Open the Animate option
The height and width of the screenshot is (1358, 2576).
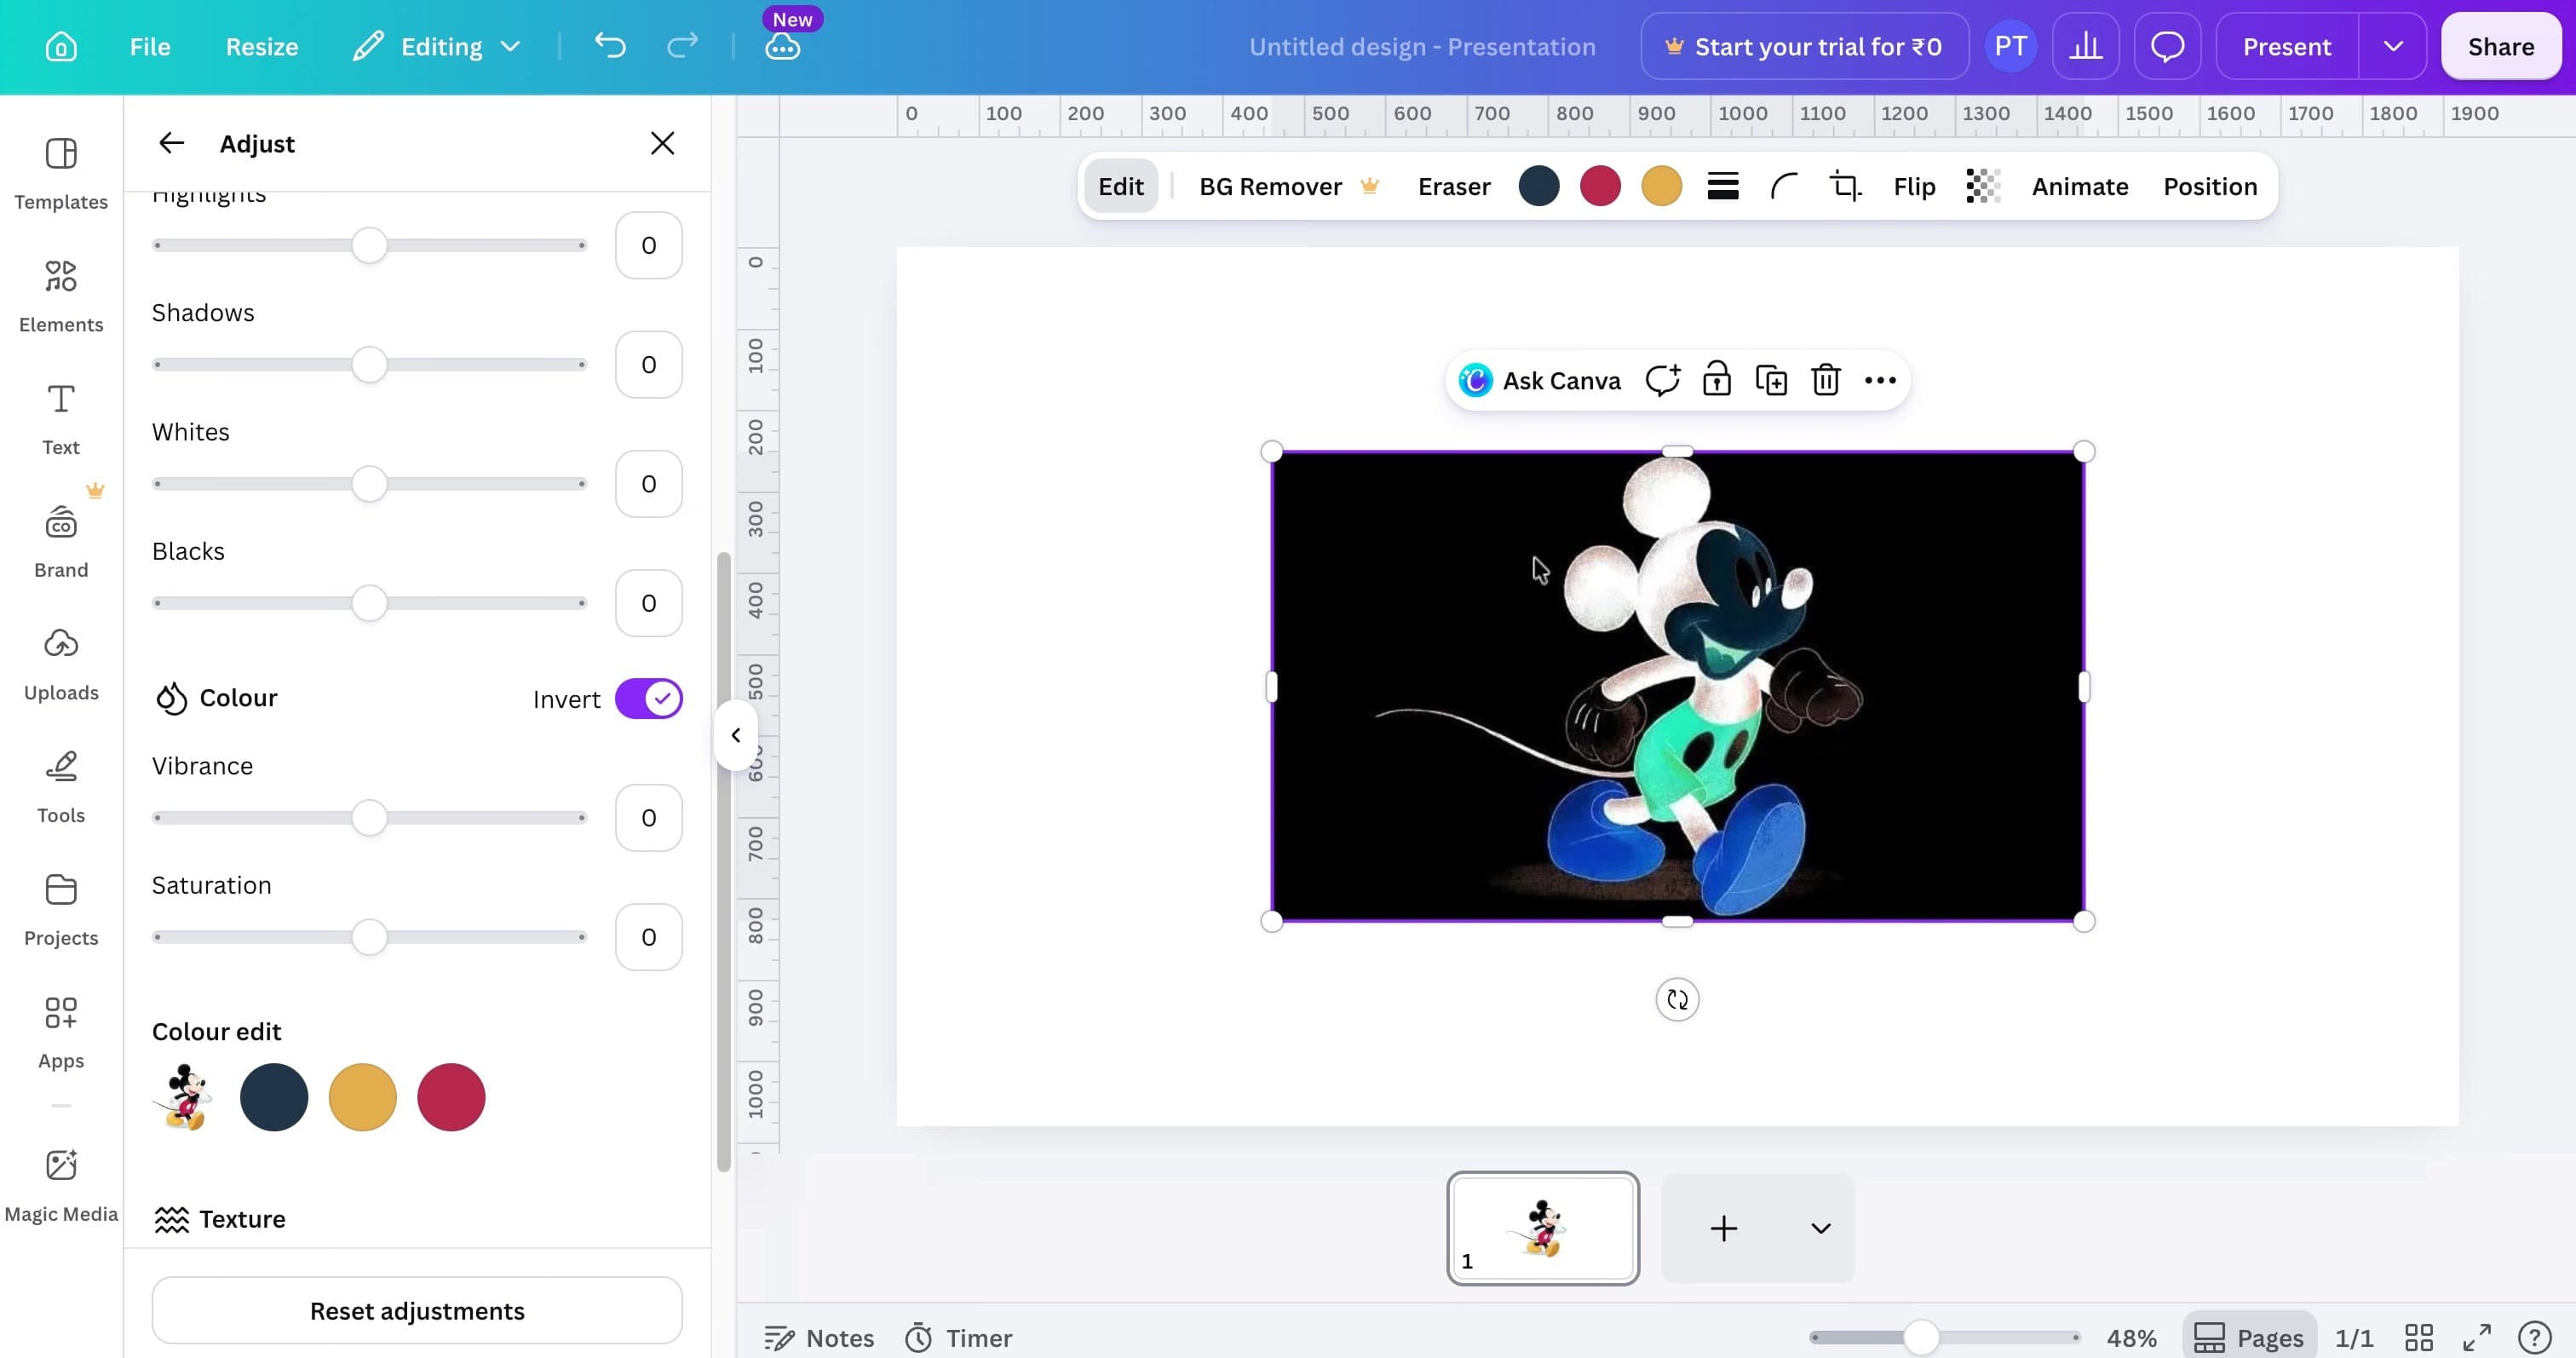click(2080, 186)
